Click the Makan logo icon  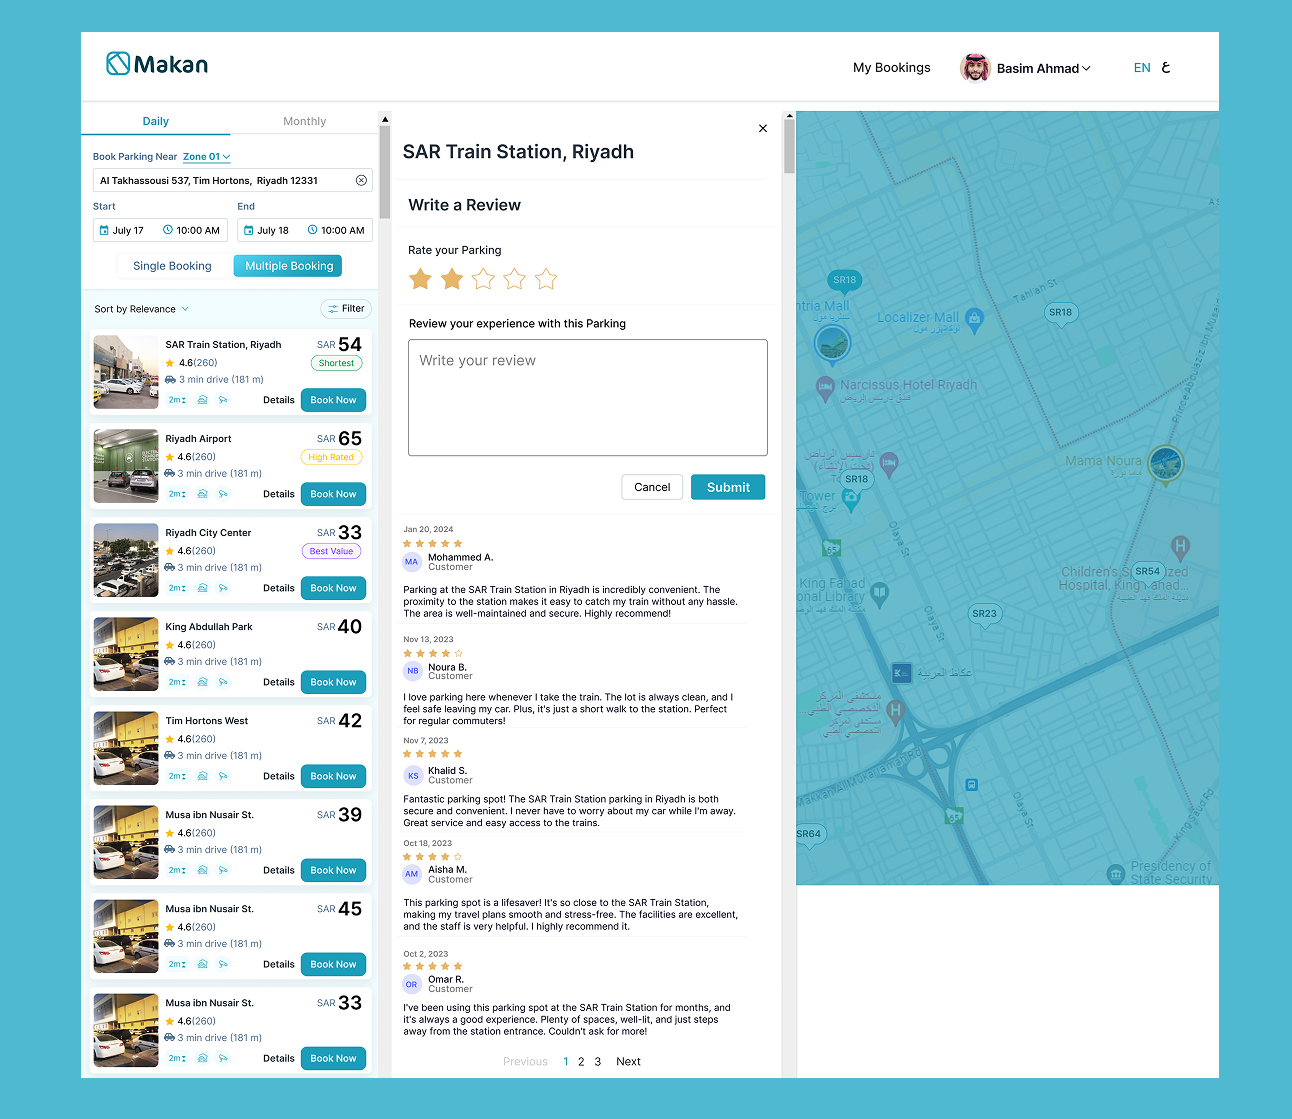click(118, 64)
